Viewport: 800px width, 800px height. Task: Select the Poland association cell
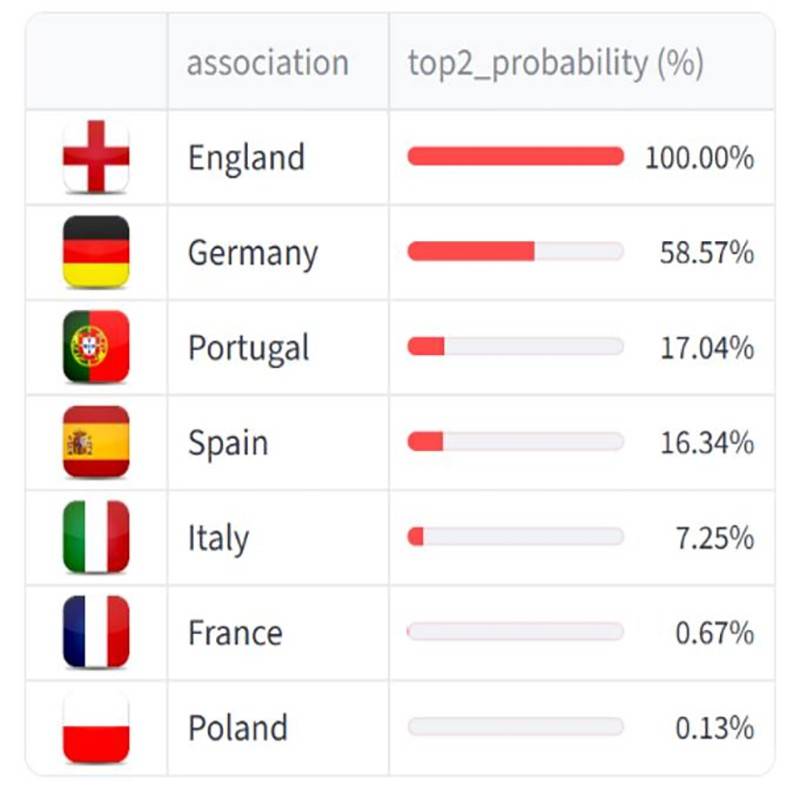tap(237, 728)
